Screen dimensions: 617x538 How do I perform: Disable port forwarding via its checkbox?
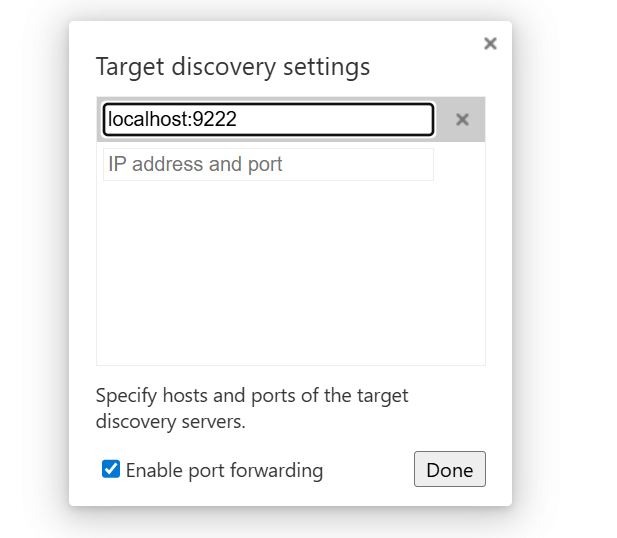pos(111,469)
